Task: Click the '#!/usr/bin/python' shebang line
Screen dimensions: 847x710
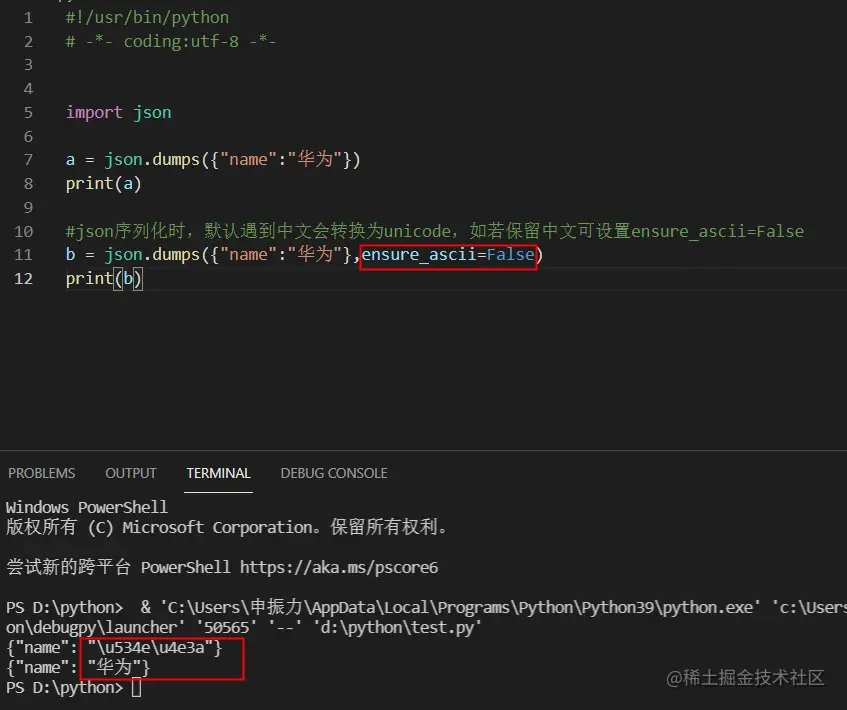Action: tap(147, 17)
